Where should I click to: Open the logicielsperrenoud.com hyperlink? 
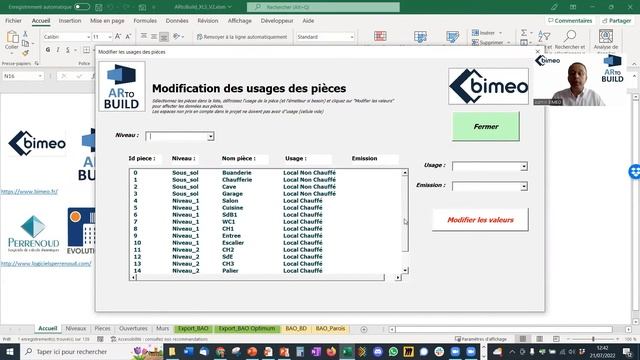pos(46,264)
